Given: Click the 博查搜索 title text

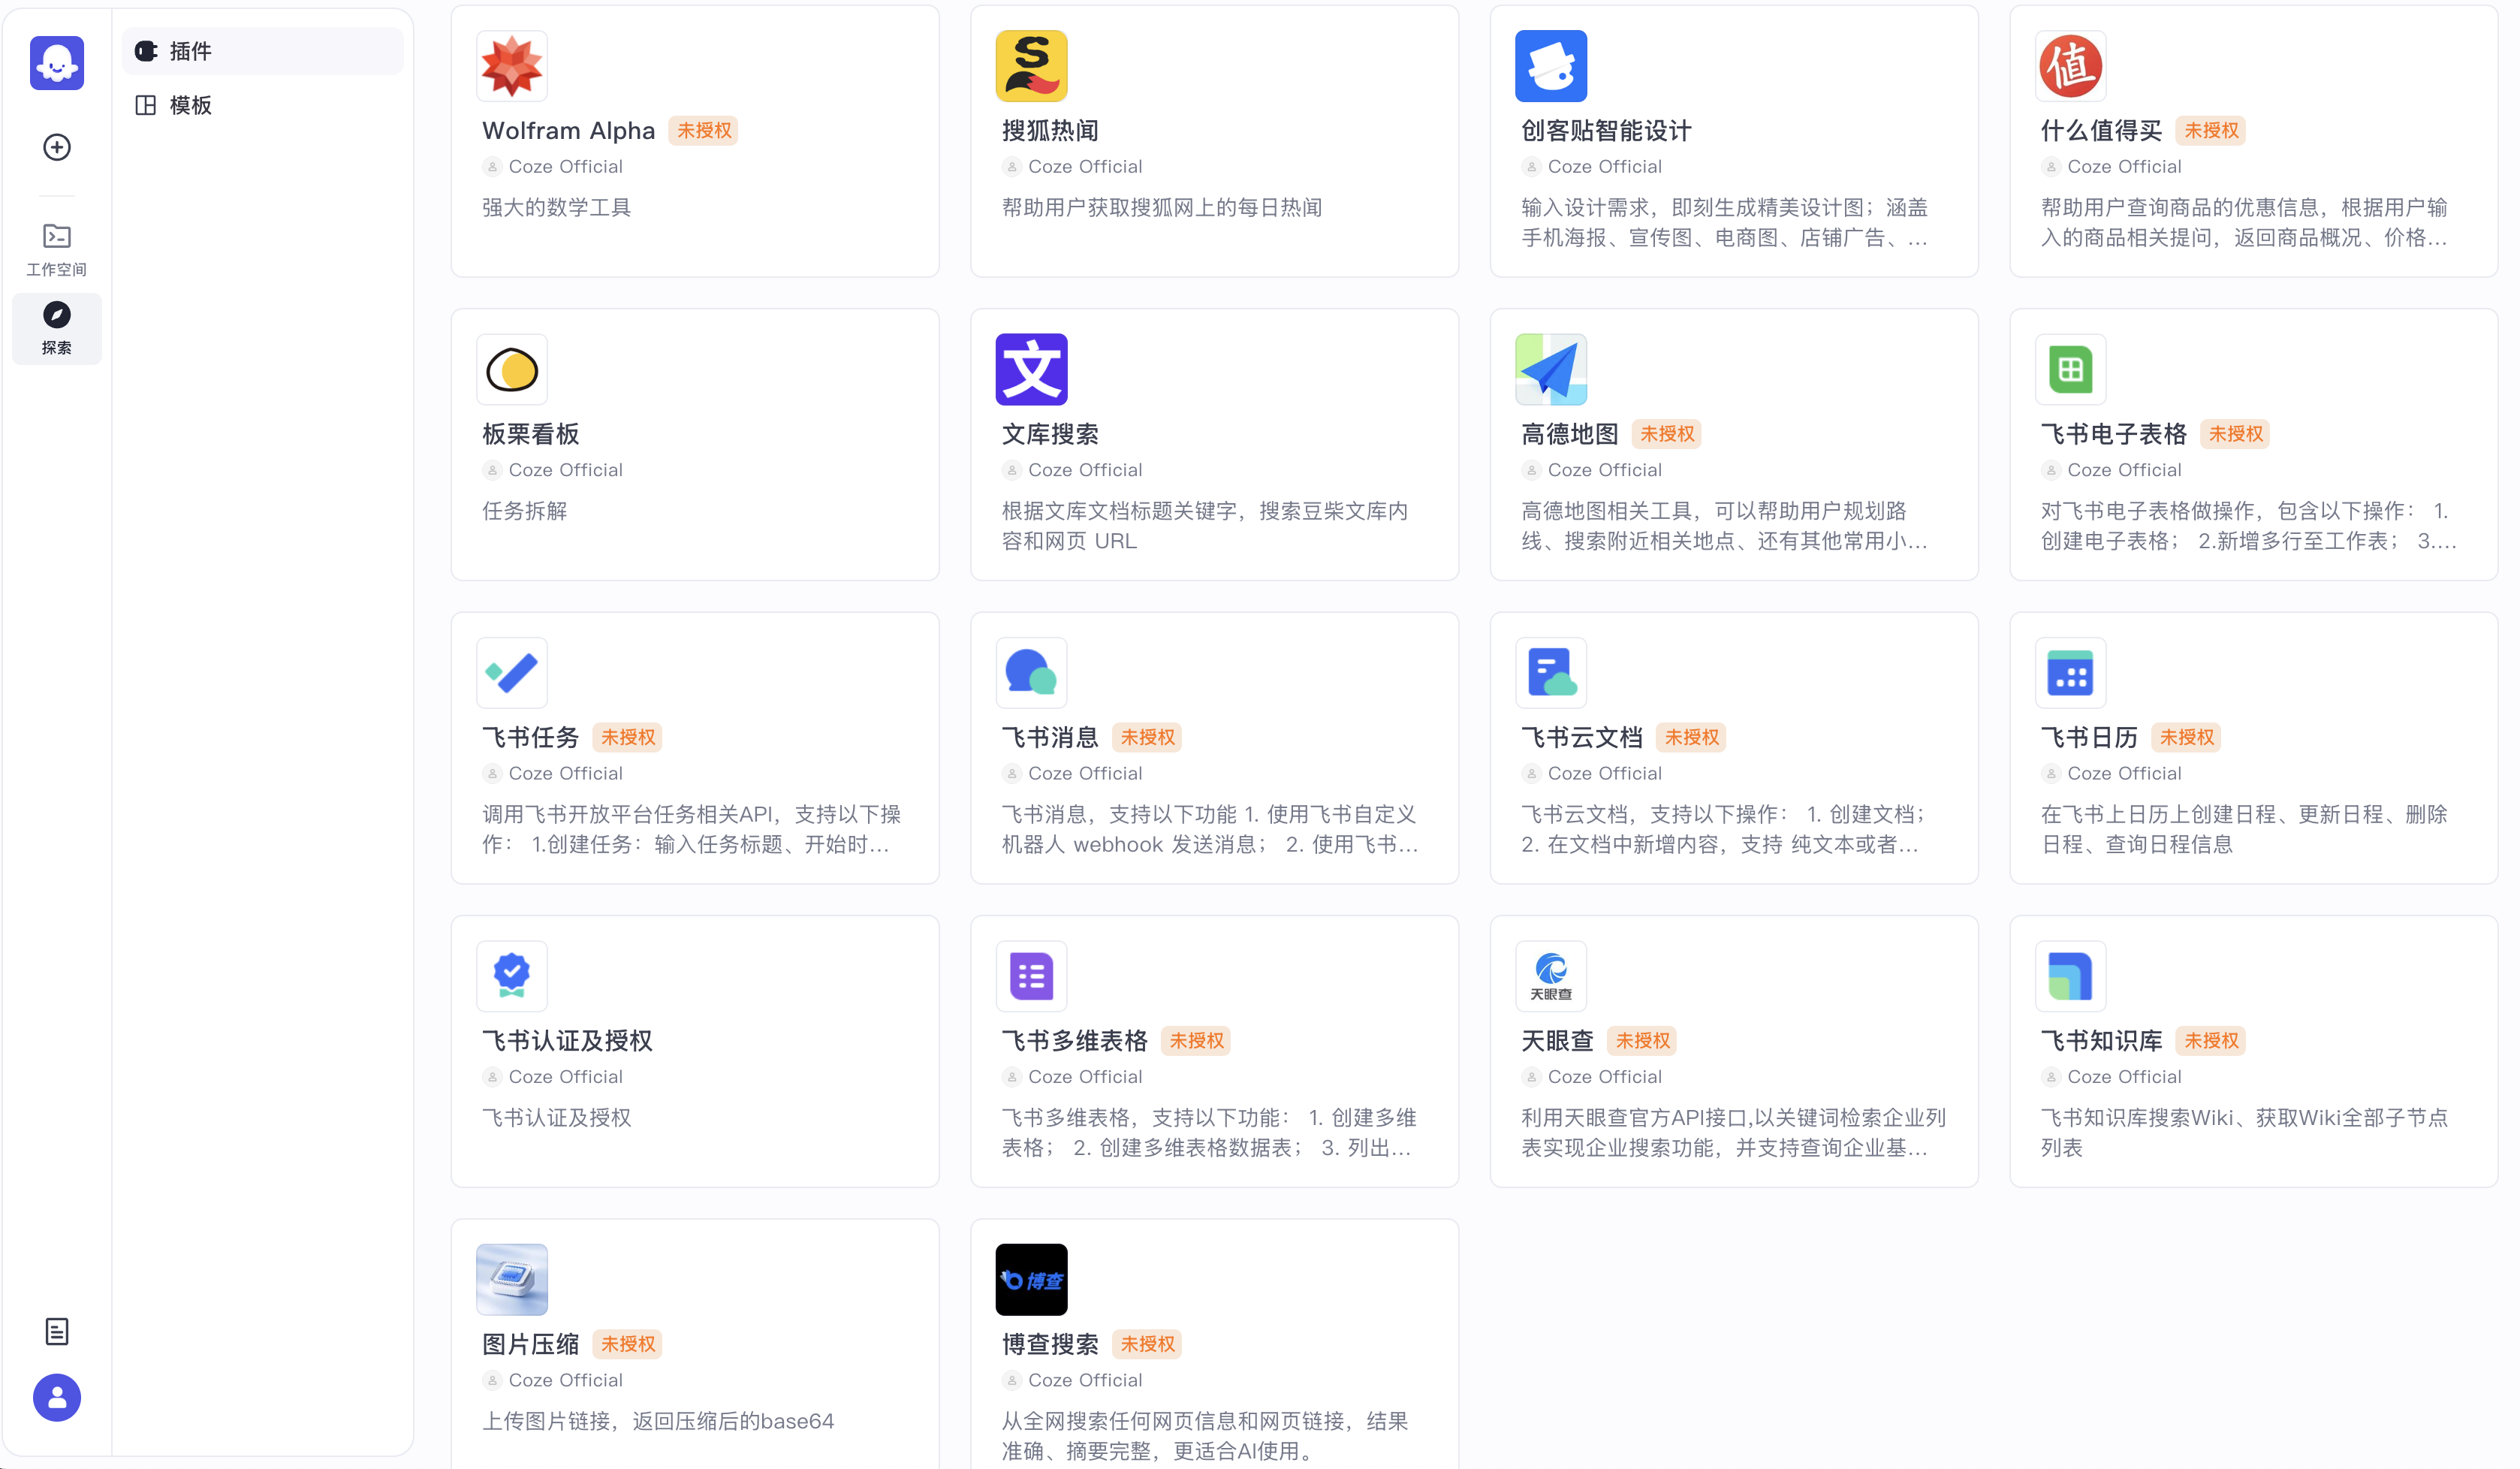Looking at the screenshot, I should tap(1050, 1344).
